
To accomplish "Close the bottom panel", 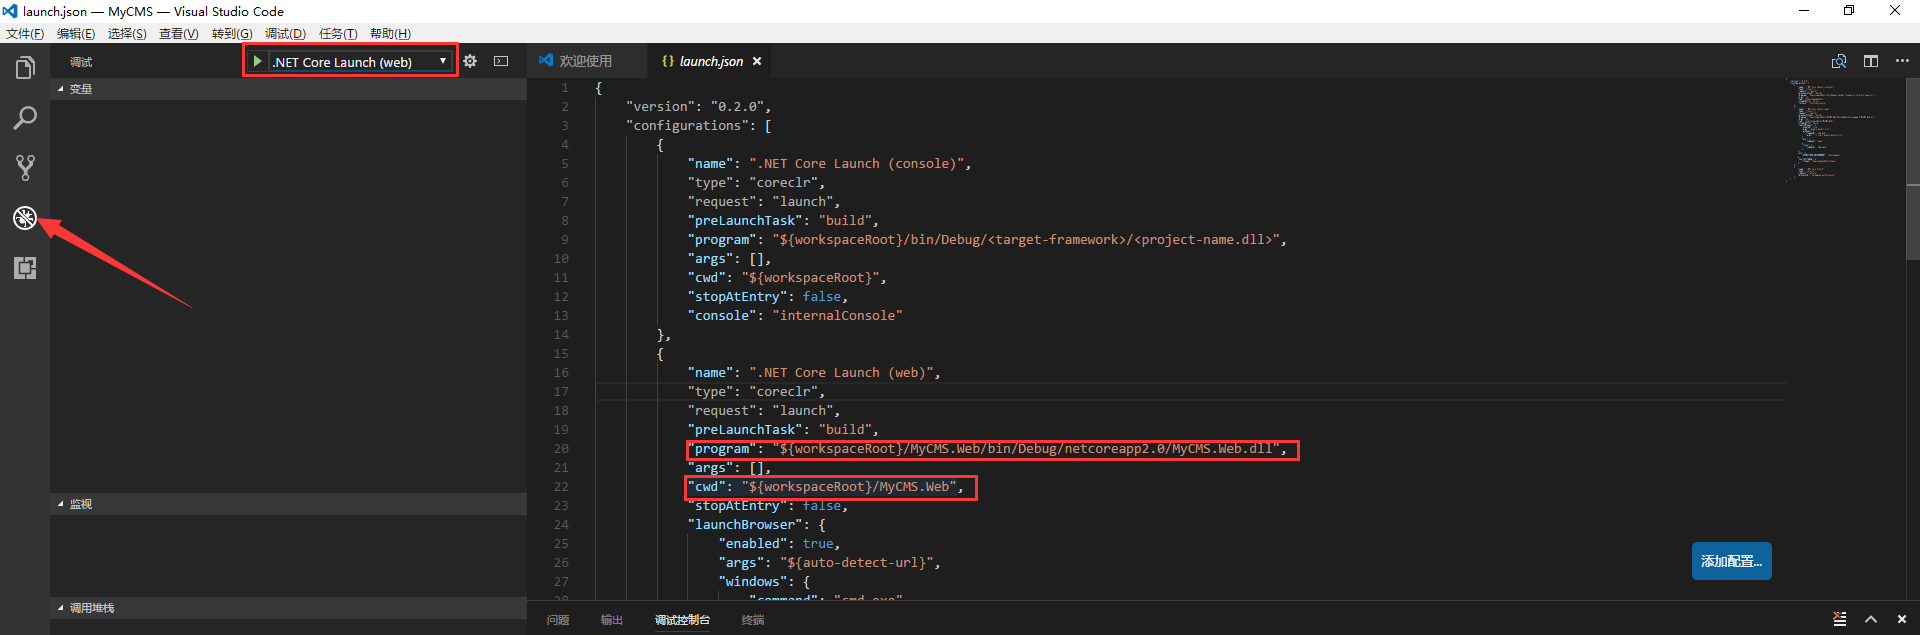I will coord(1902,619).
